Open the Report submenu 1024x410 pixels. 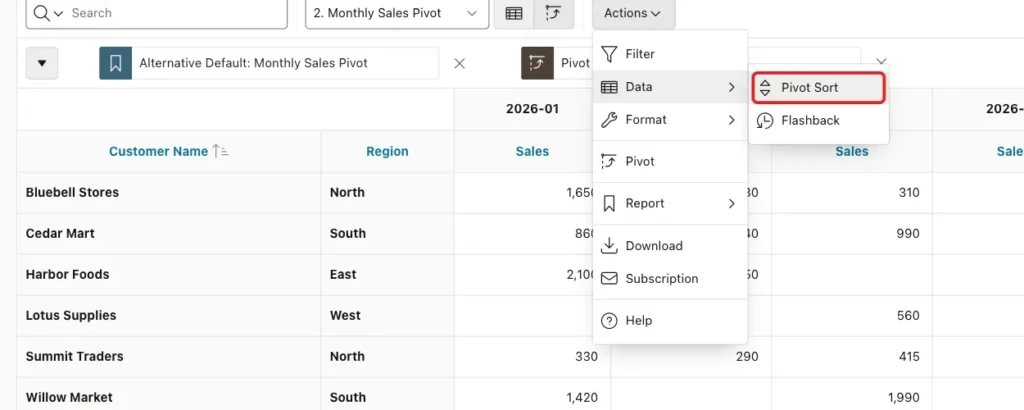click(670, 204)
